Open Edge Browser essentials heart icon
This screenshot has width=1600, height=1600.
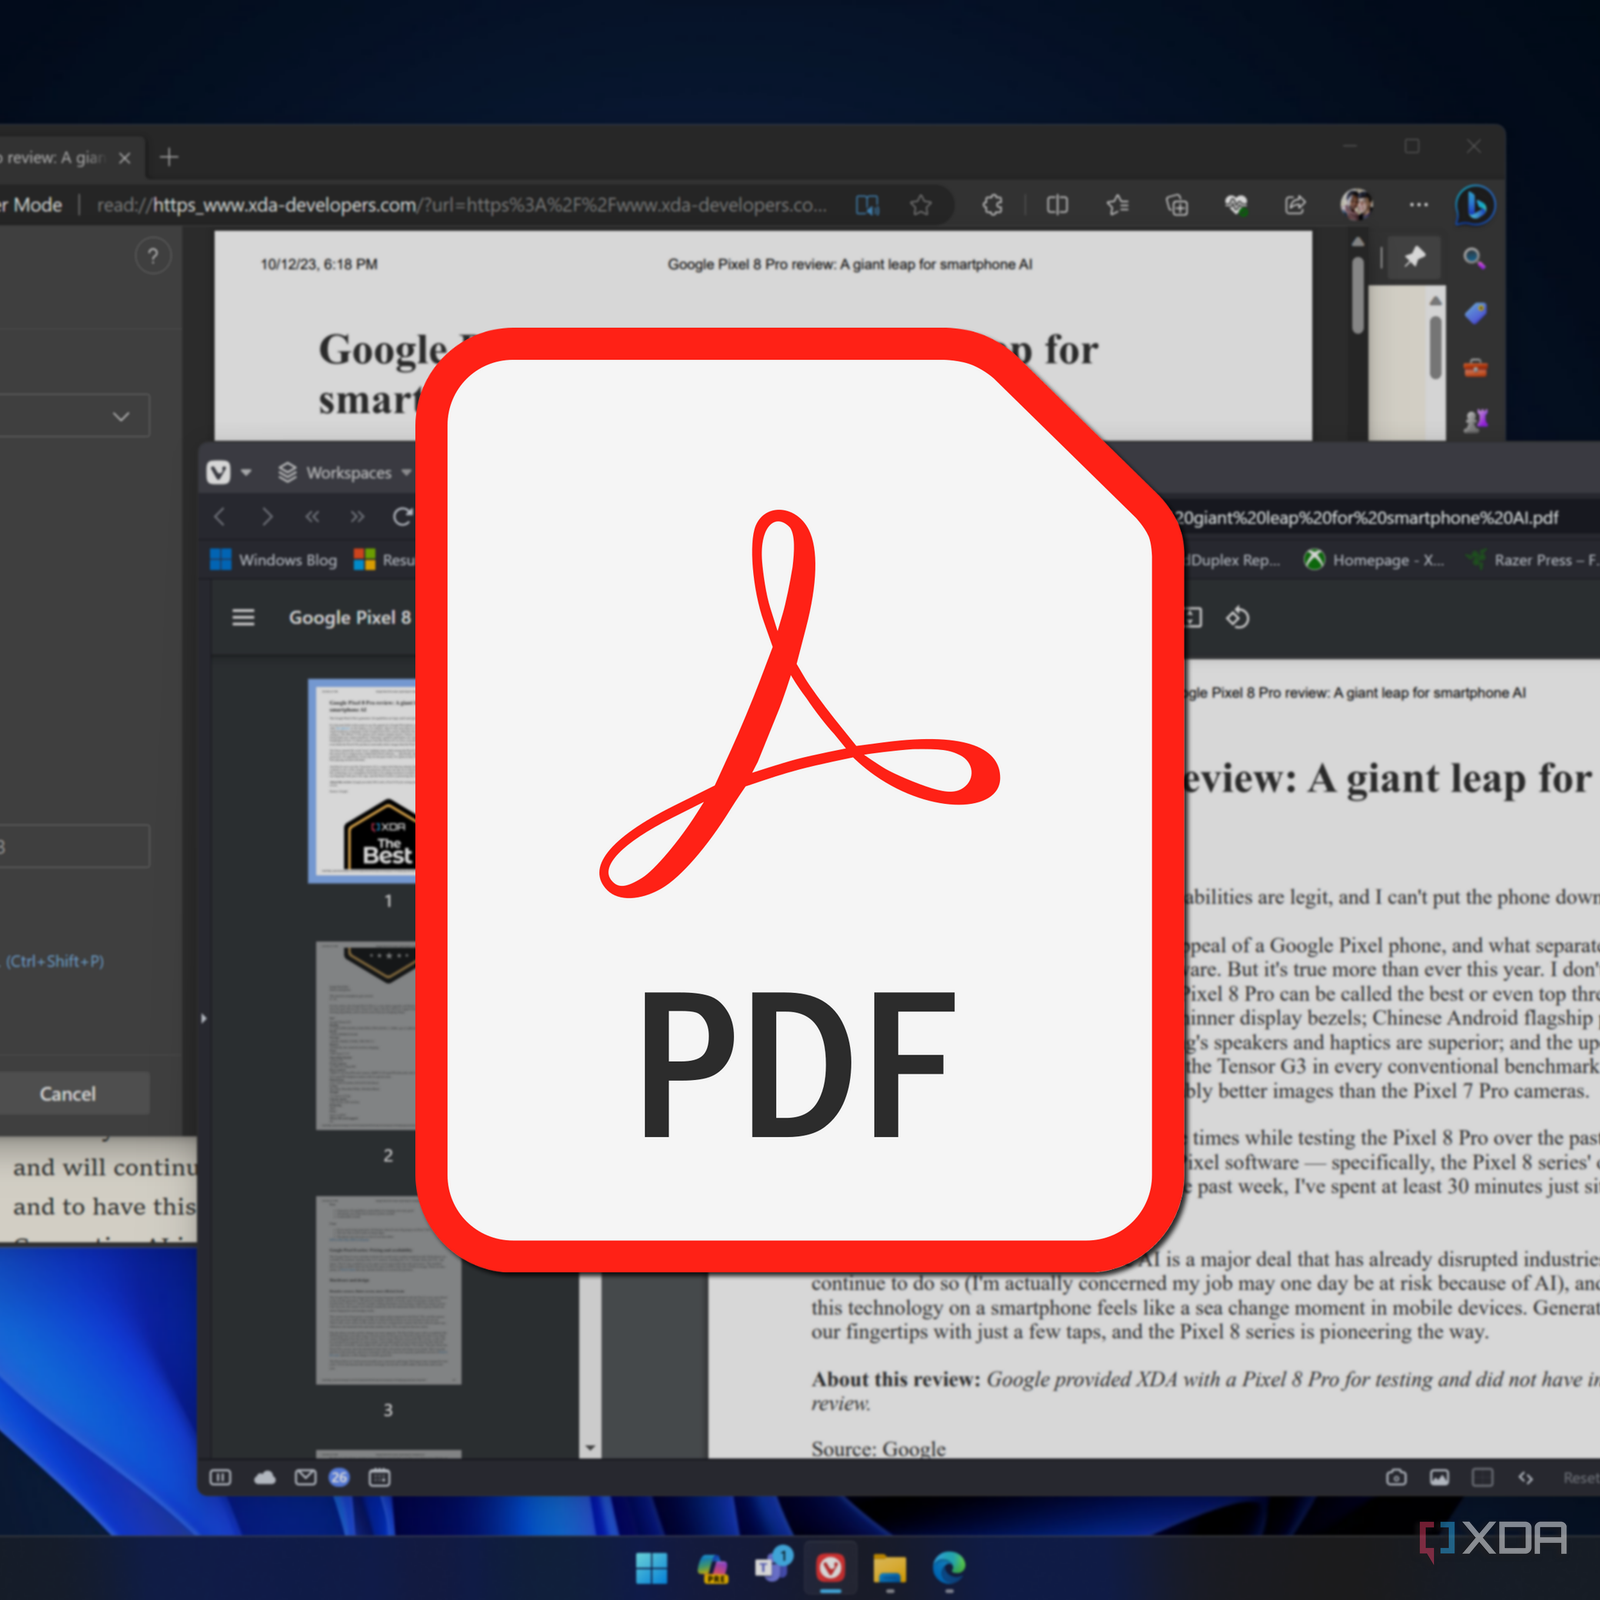pyautogui.click(x=1236, y=205)
